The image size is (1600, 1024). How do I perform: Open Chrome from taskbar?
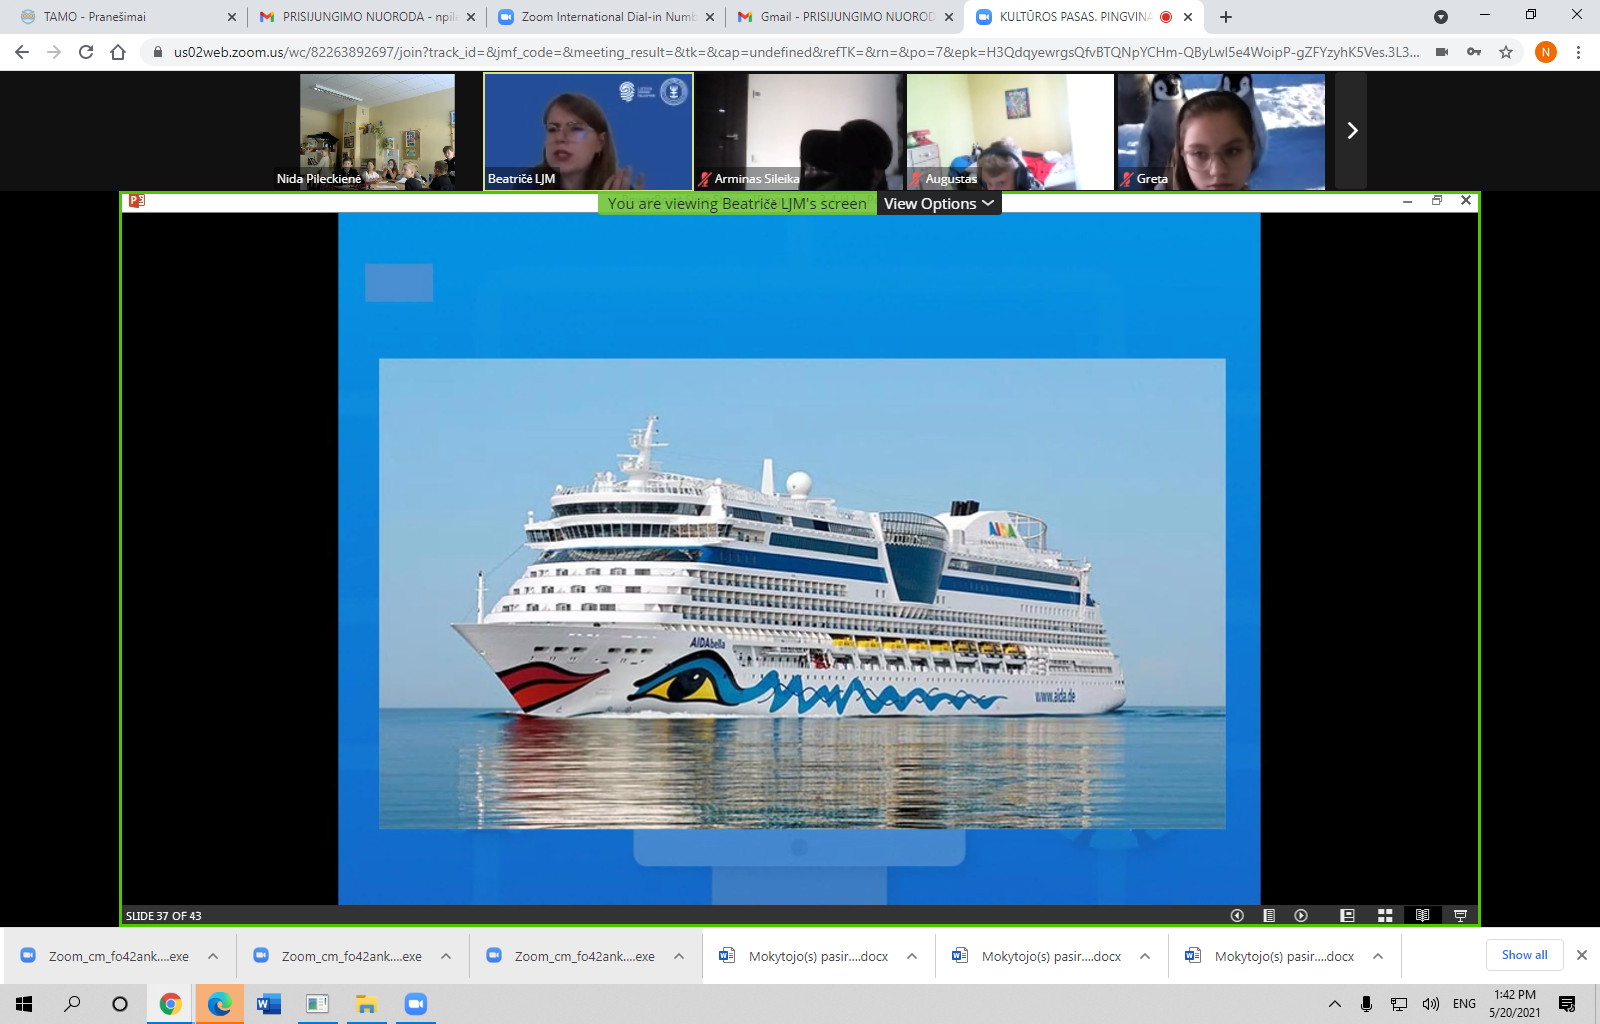[170, 1004]
